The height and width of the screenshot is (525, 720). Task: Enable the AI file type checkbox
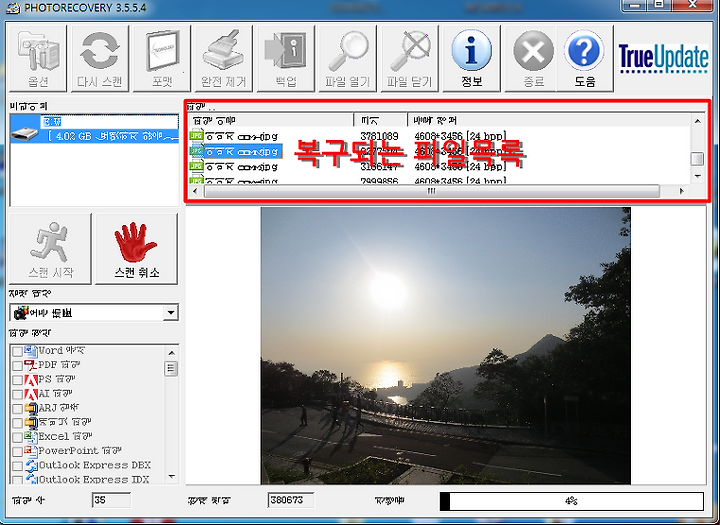coord(17,395)
